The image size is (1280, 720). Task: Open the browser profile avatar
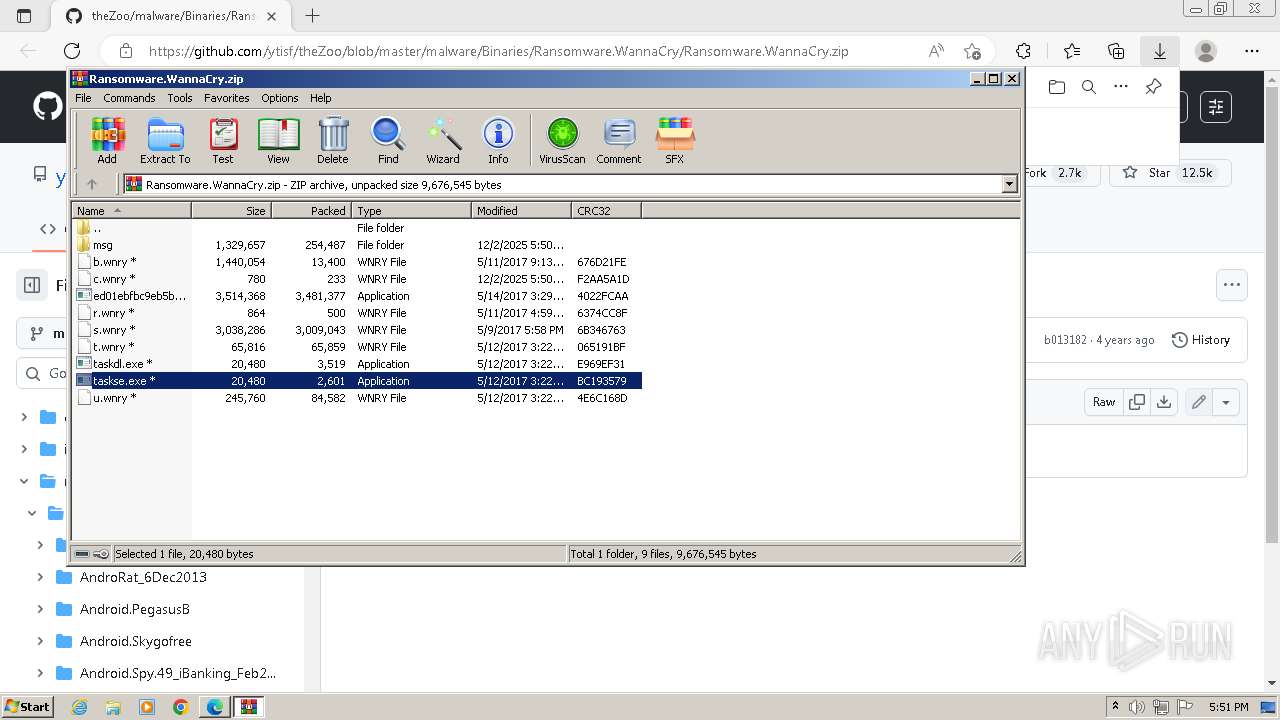point(1206,51)
